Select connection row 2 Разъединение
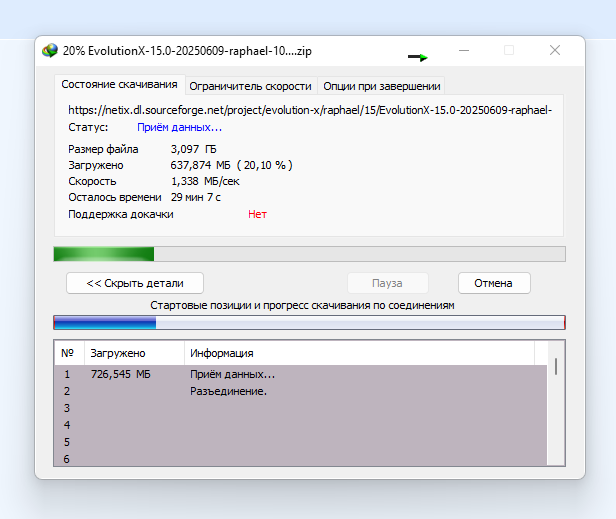Image resolution: width=616 pixels, height=519 pixels. pos(301,391)
